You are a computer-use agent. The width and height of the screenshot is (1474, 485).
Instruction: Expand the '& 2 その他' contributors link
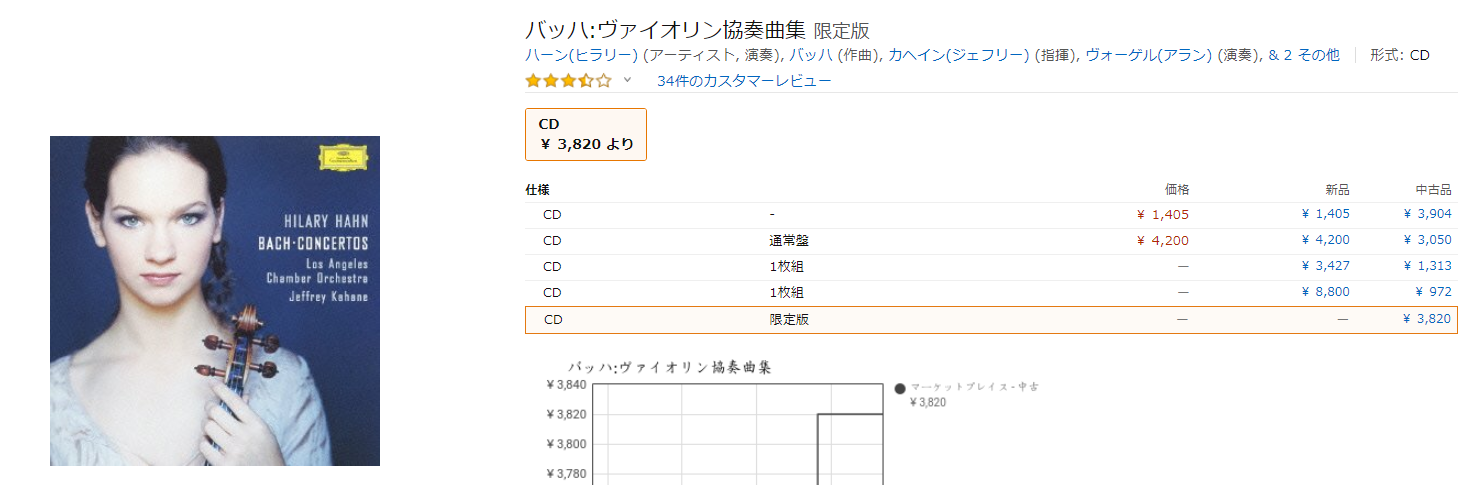coord(1303,55)
